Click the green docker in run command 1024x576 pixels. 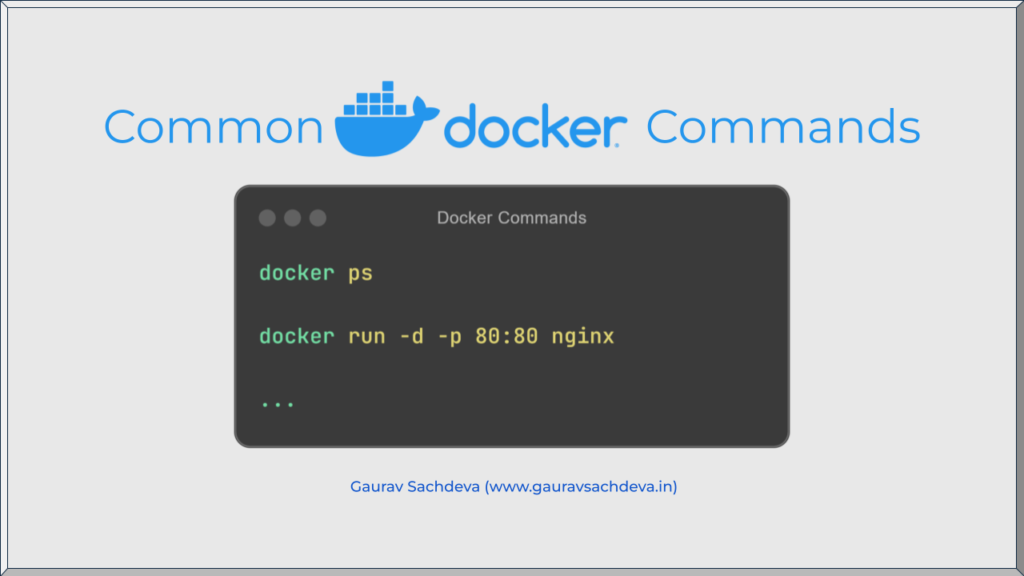(x=297, y=336)
